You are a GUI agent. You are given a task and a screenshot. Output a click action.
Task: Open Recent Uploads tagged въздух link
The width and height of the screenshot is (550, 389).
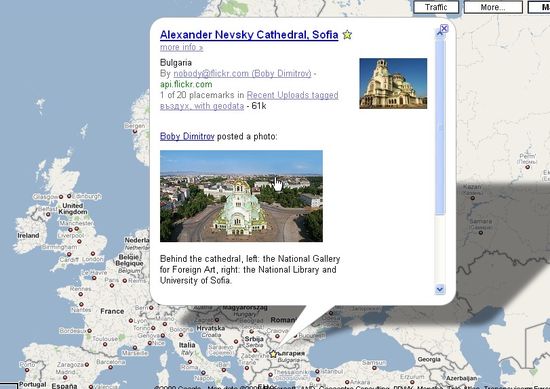[249, 100]
